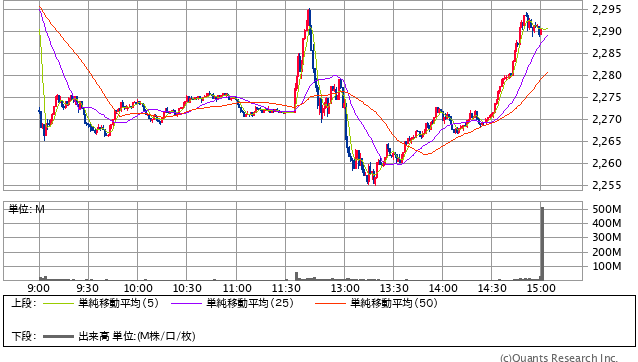Click the 500M volume axis label
This screenshot has height=362, width=638.
(x=607, y=209)
